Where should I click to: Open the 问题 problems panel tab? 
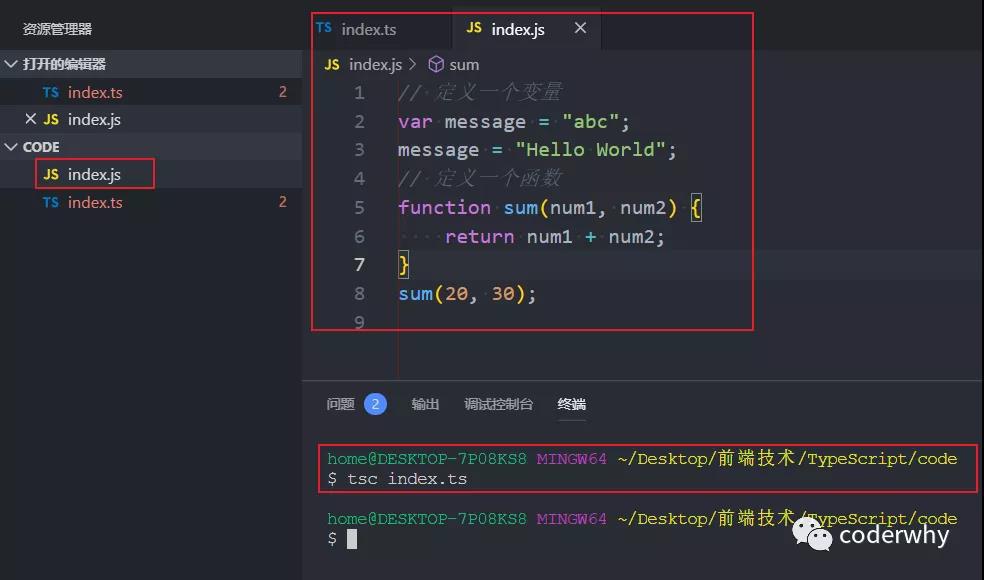pyautogui.click(x=341, y=404)
